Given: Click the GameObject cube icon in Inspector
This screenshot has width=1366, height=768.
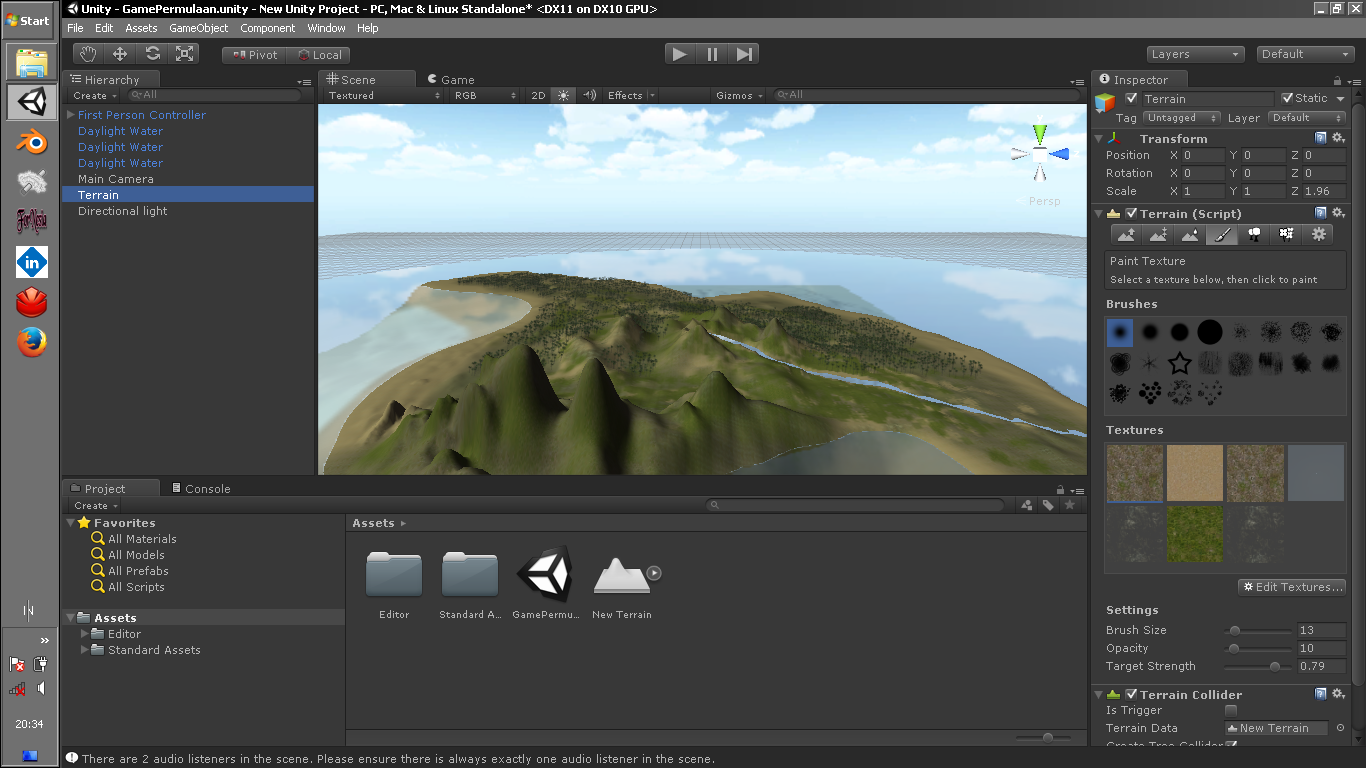Looking at the screenshot, I should [x=1105, y=102].
